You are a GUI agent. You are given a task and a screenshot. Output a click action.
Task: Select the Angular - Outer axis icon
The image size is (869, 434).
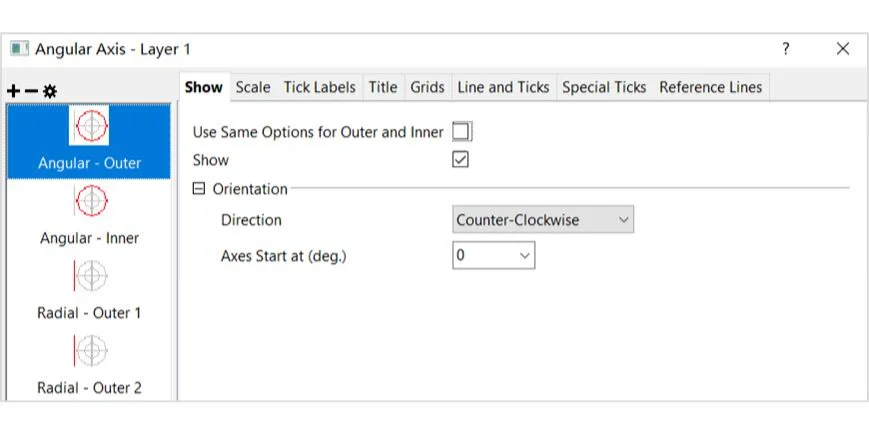[x=89, y=126]
